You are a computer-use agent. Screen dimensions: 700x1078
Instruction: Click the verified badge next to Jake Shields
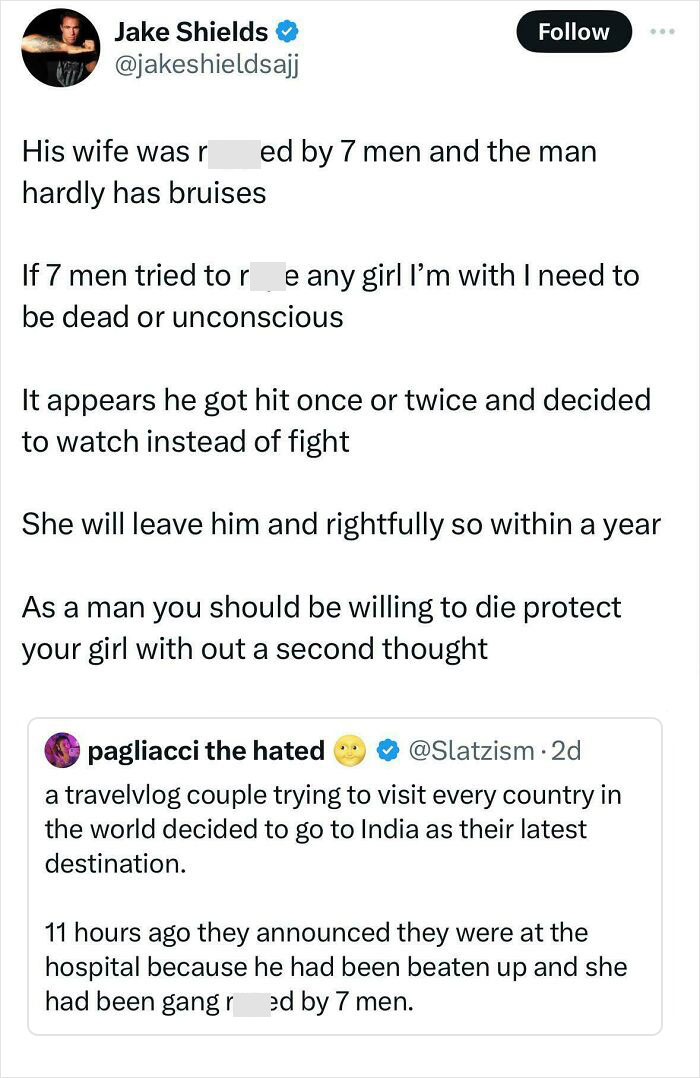click(x=288, y=30)
